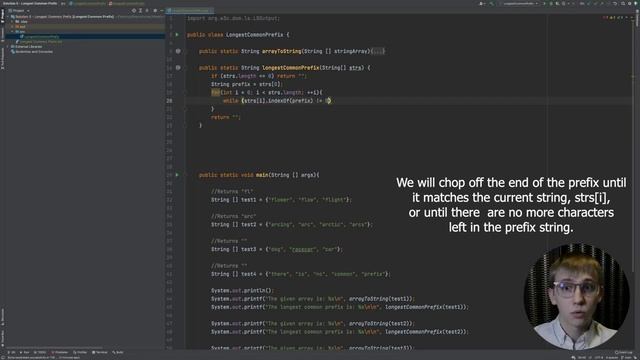
Task: Click the green Run button in toolbar
Action: (544, 3)
